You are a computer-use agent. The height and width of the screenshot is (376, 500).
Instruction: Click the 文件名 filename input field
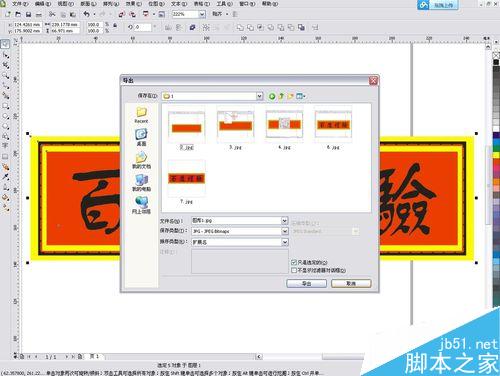click(x=236, y=221)
